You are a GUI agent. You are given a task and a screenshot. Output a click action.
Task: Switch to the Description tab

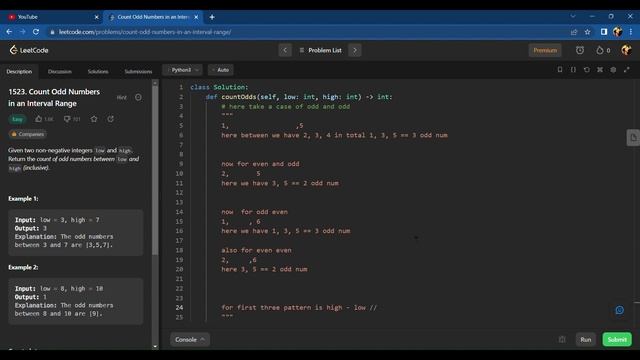[19, 71]
